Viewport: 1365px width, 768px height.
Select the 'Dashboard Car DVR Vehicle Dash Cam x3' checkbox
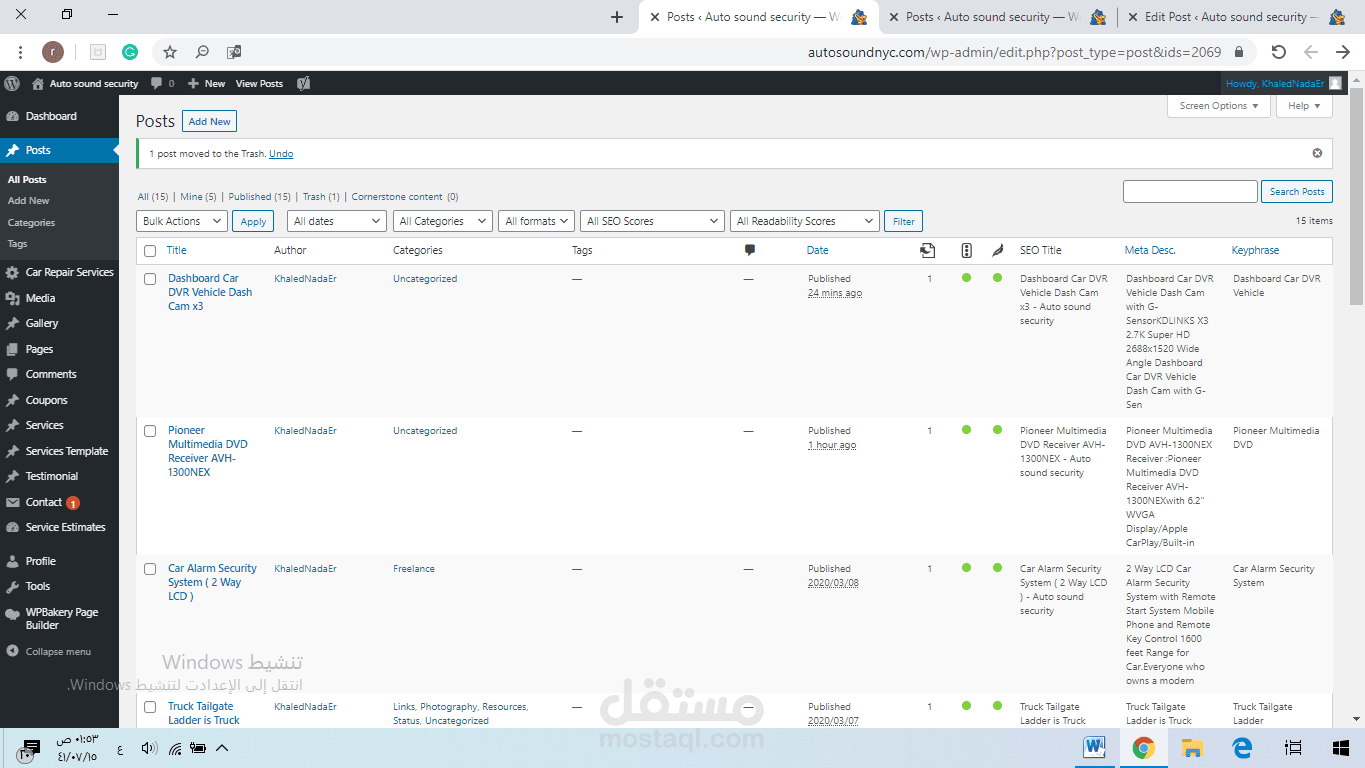click(150, 279)
